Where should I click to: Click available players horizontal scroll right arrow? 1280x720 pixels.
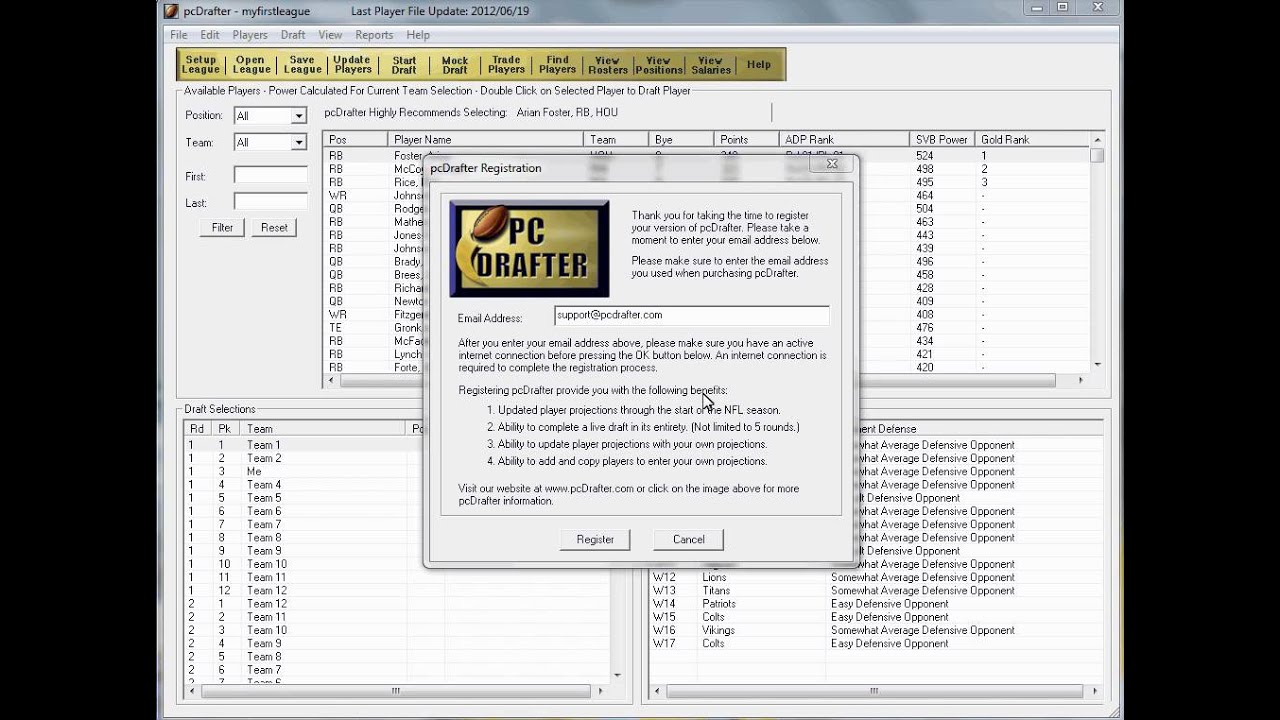point(1080,380)
